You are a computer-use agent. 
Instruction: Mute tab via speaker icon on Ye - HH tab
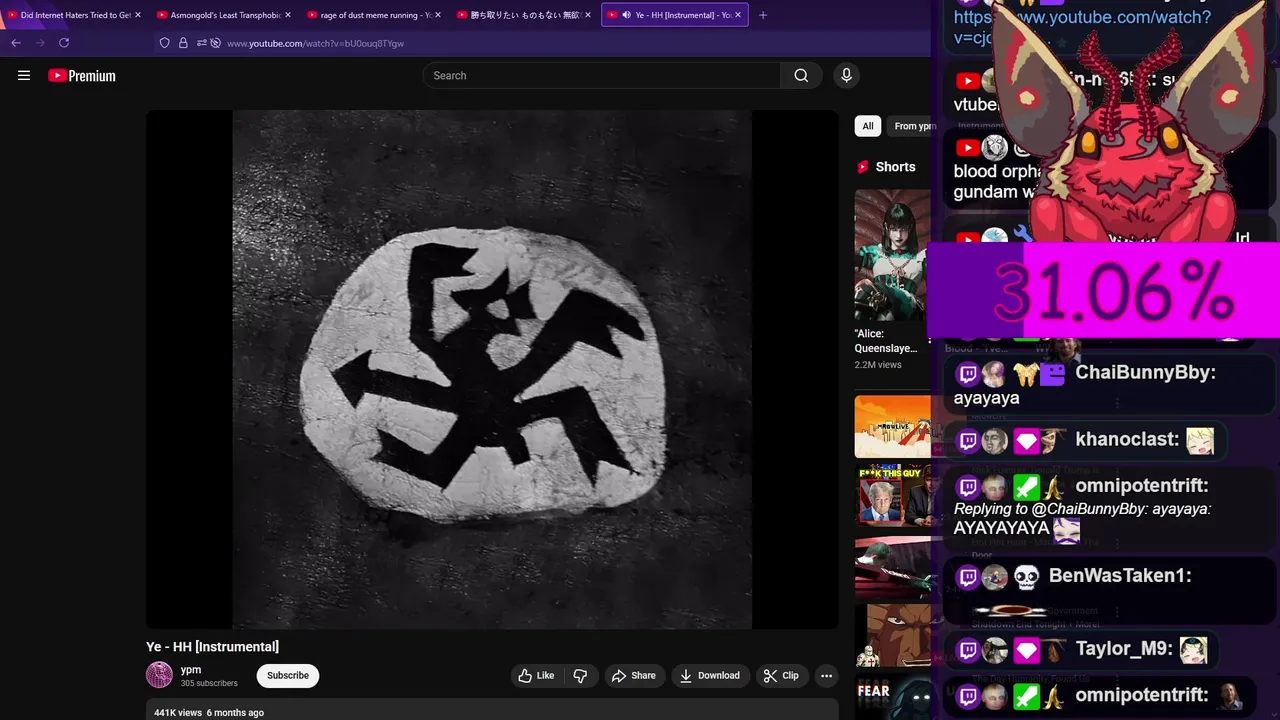tap(626, 15)
